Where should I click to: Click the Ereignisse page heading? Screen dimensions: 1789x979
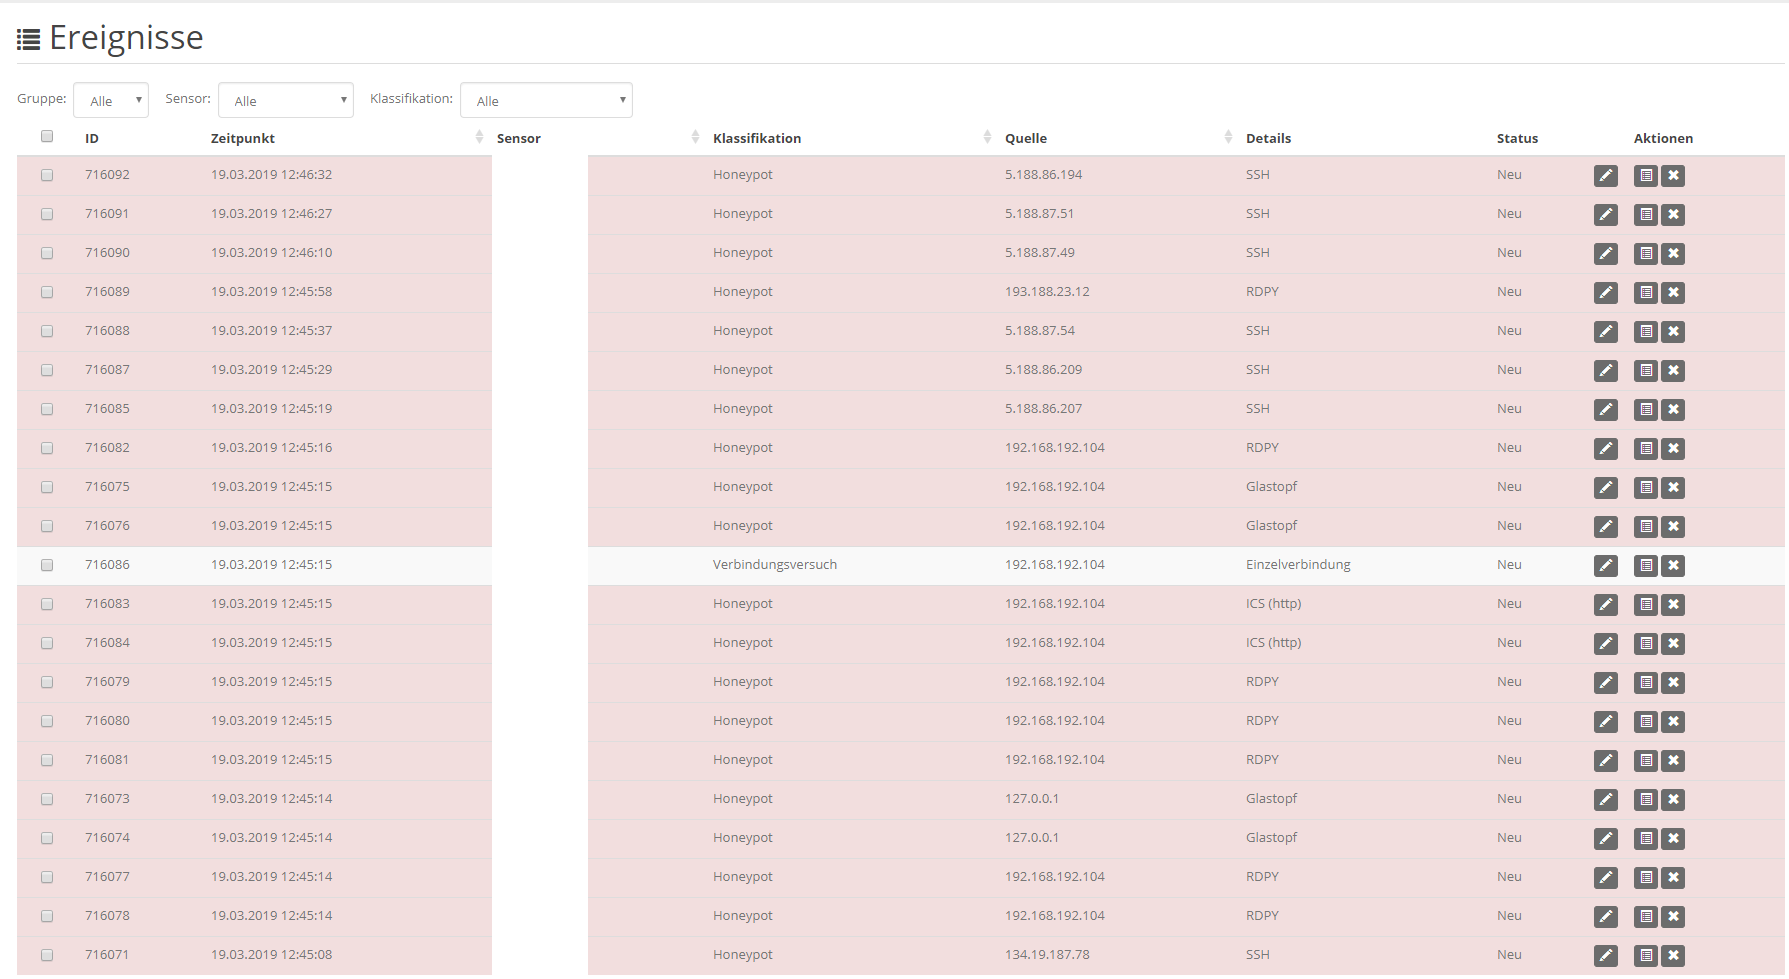(126, 38)
